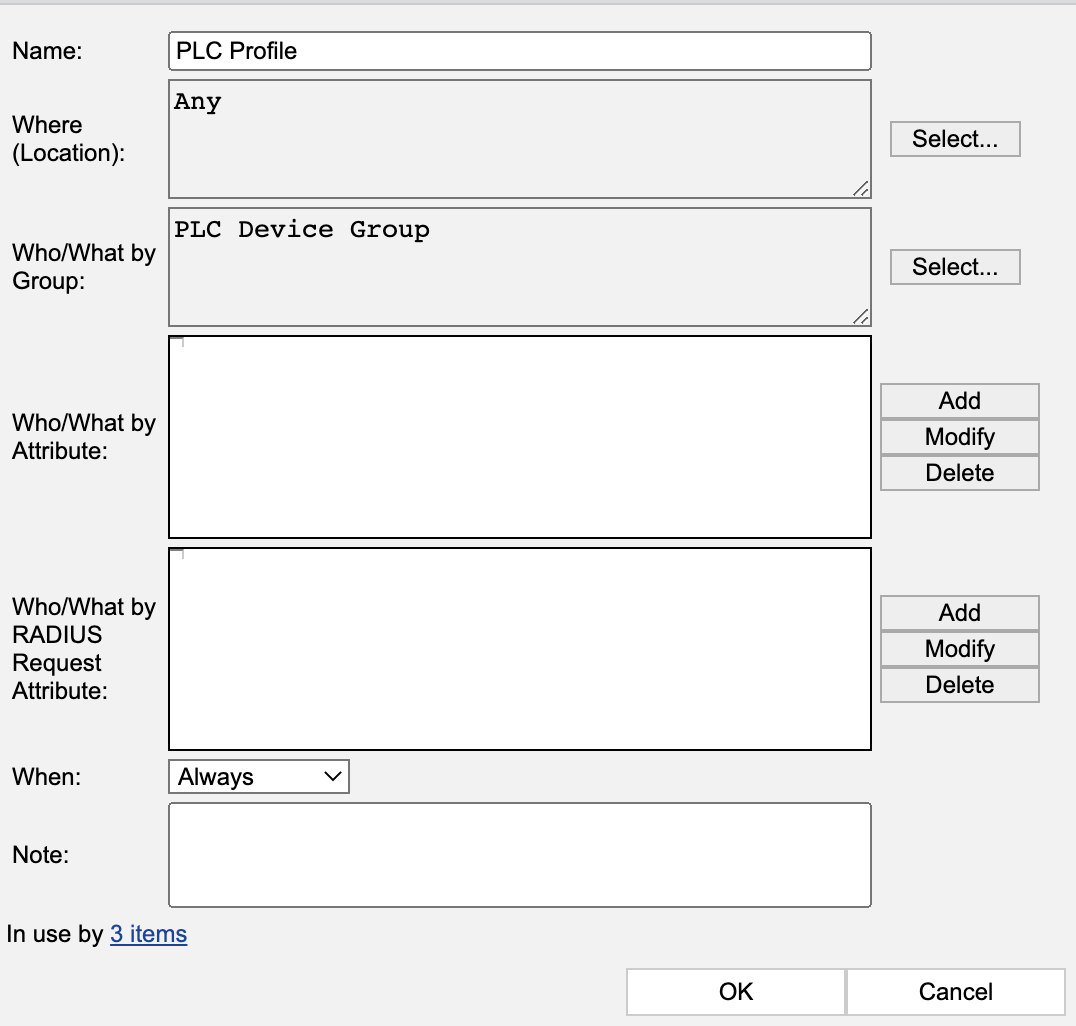Click the Who/What by Attribute list area
This screenshot has height=1026, width=1076.
point(520,437)
